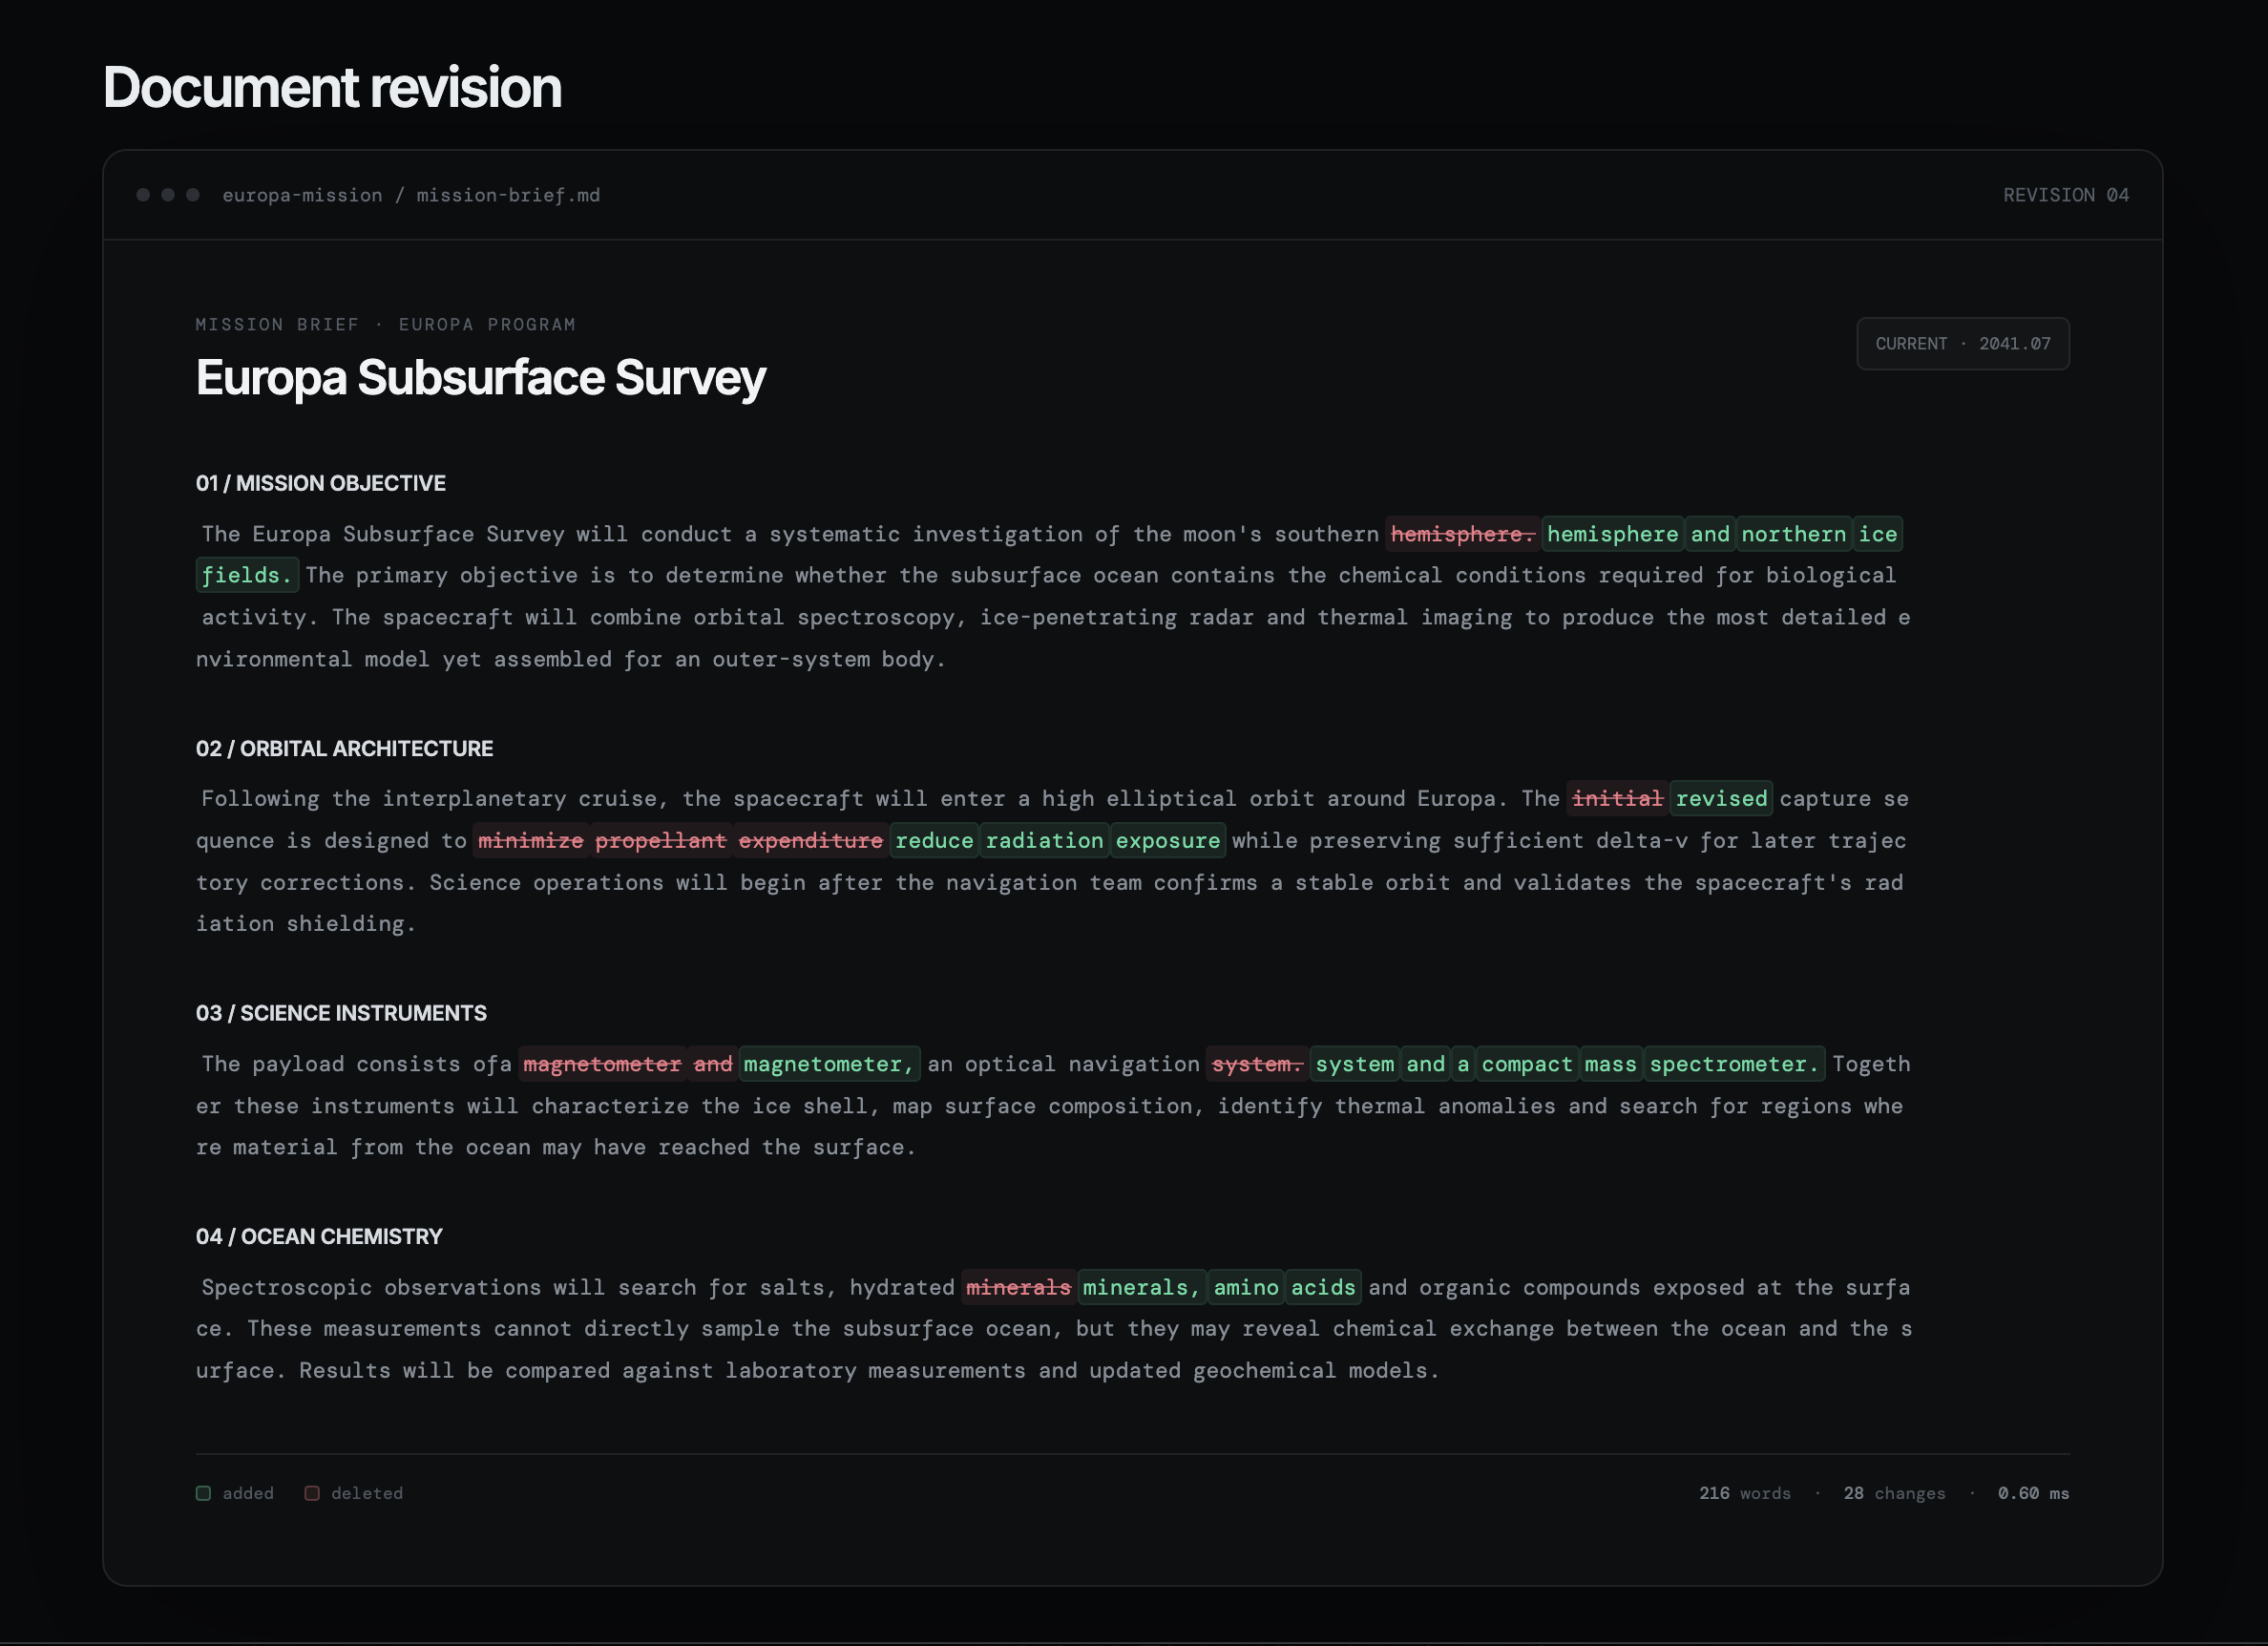Click the REVISION 04 label
The image size is (2268, 1646).
tap(2065, 195)
